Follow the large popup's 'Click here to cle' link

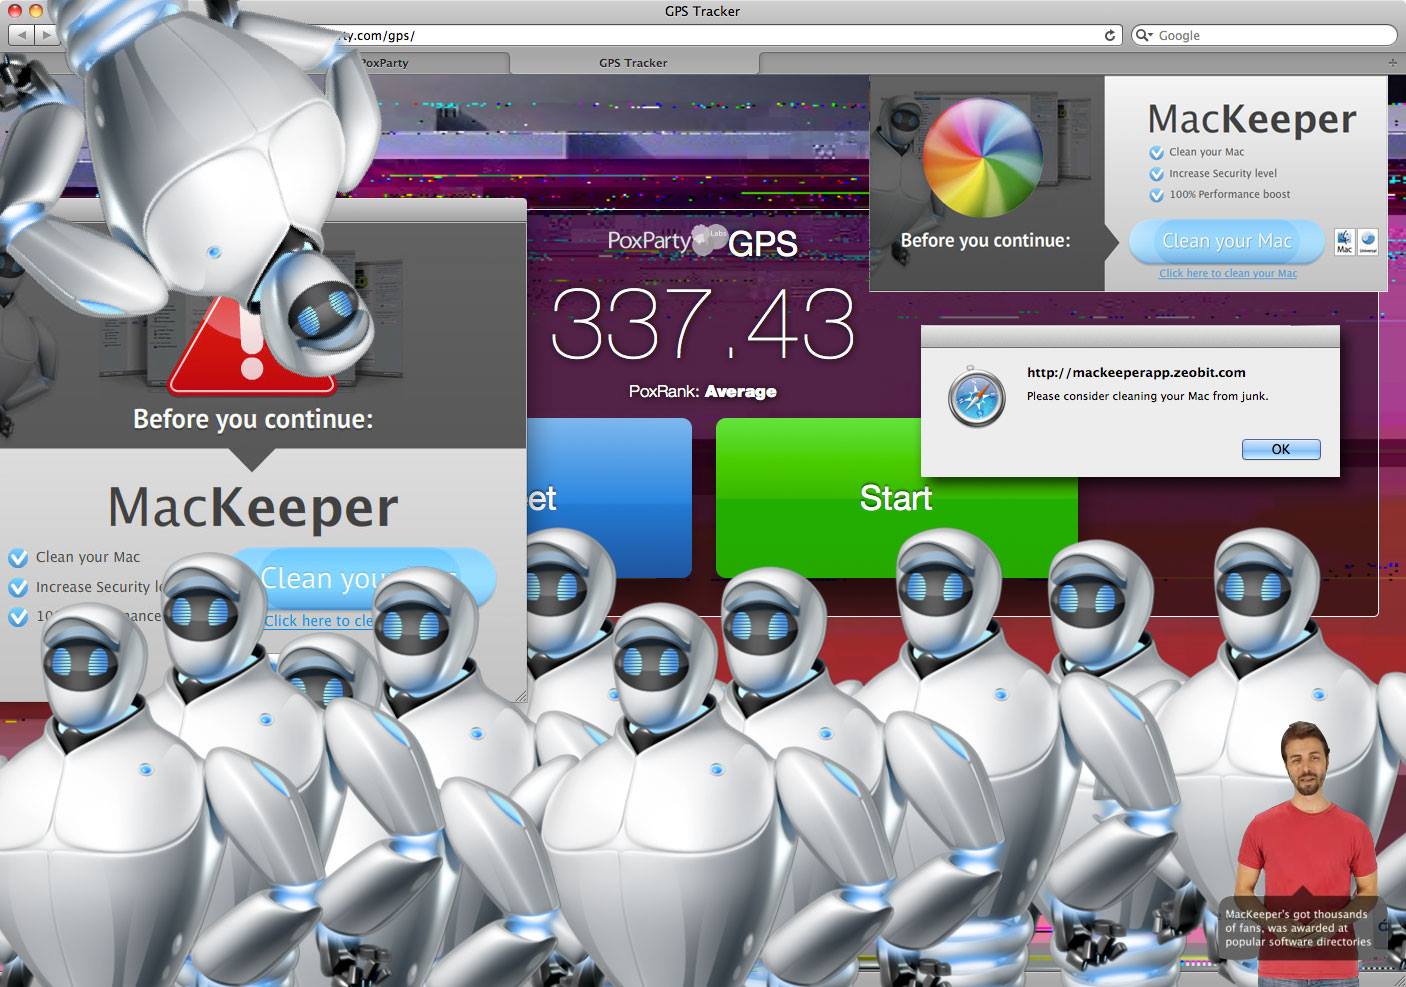coord(319,621)
